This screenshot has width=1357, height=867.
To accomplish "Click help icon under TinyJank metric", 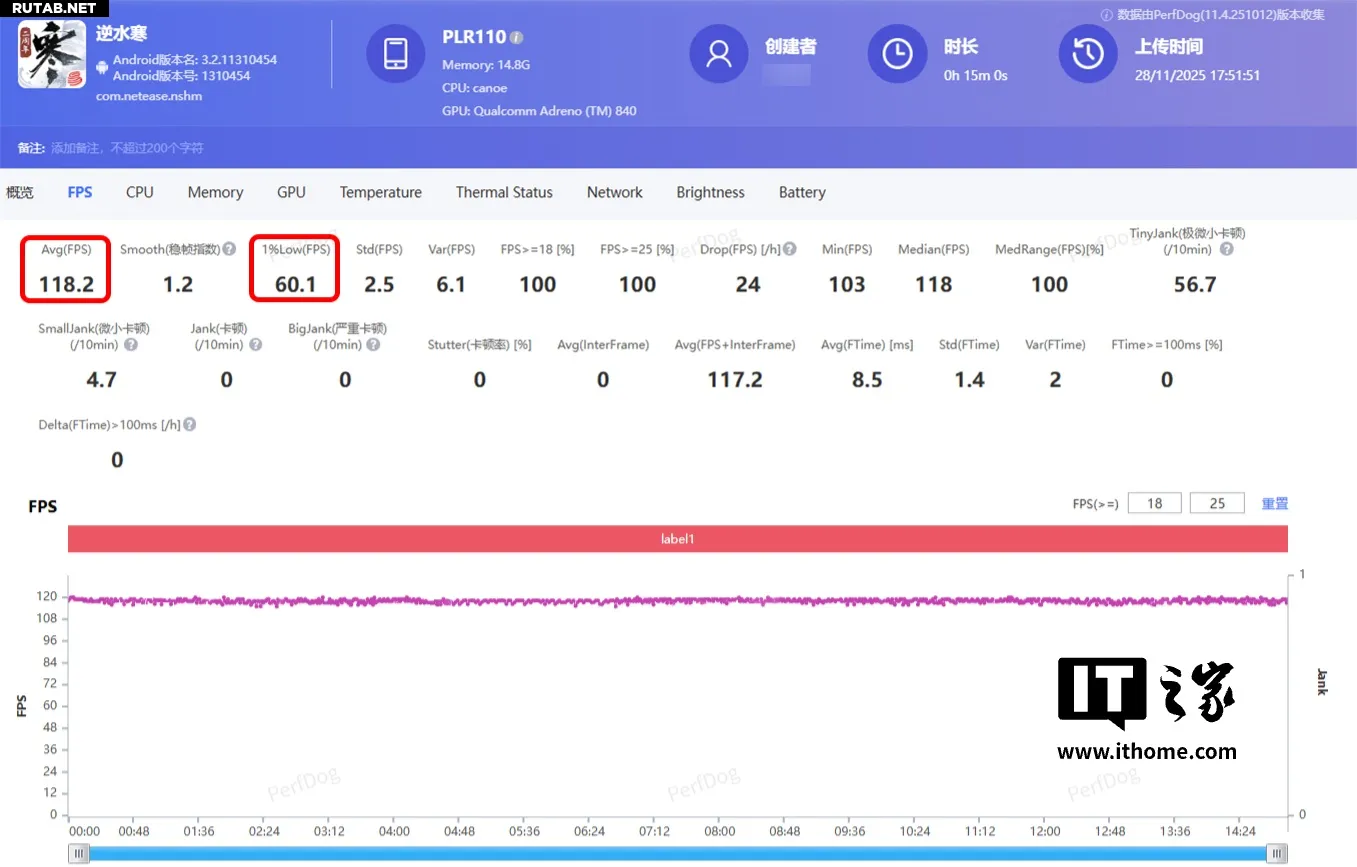I will pos(1226,249).
